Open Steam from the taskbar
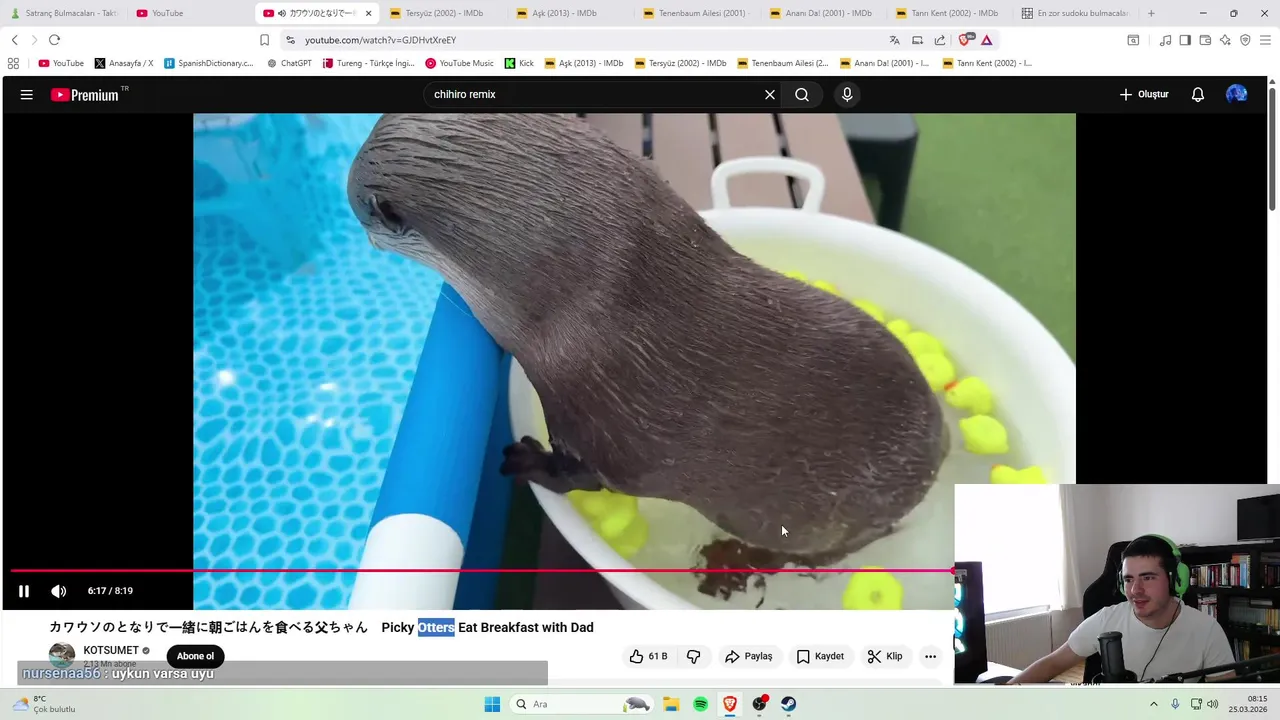This screenshot has width=1280, height=720. pyautogui.click(x=789, y=704)
